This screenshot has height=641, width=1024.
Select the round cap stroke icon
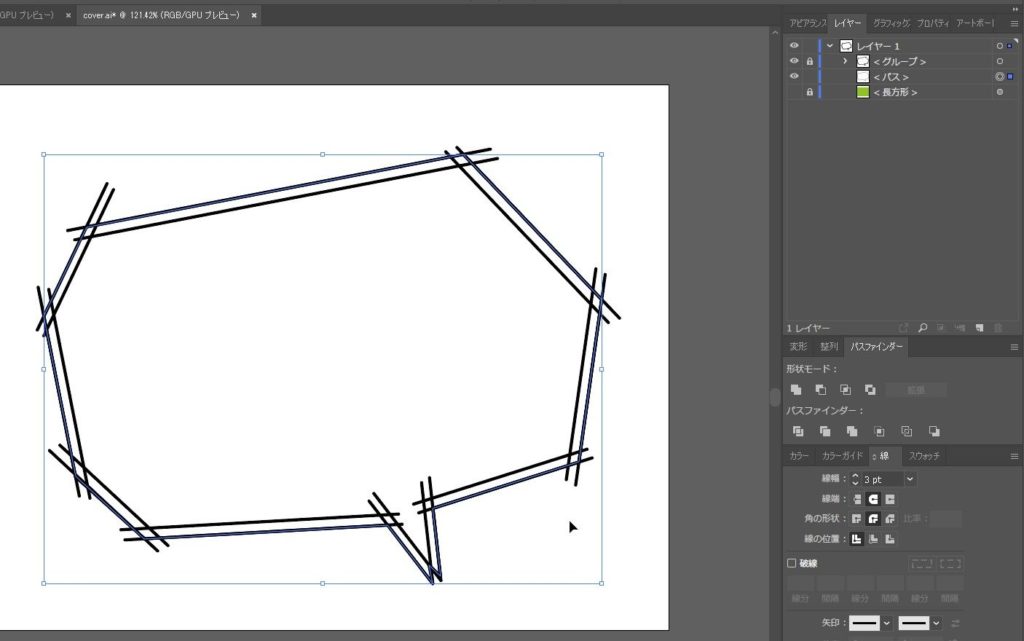(873, 499)
